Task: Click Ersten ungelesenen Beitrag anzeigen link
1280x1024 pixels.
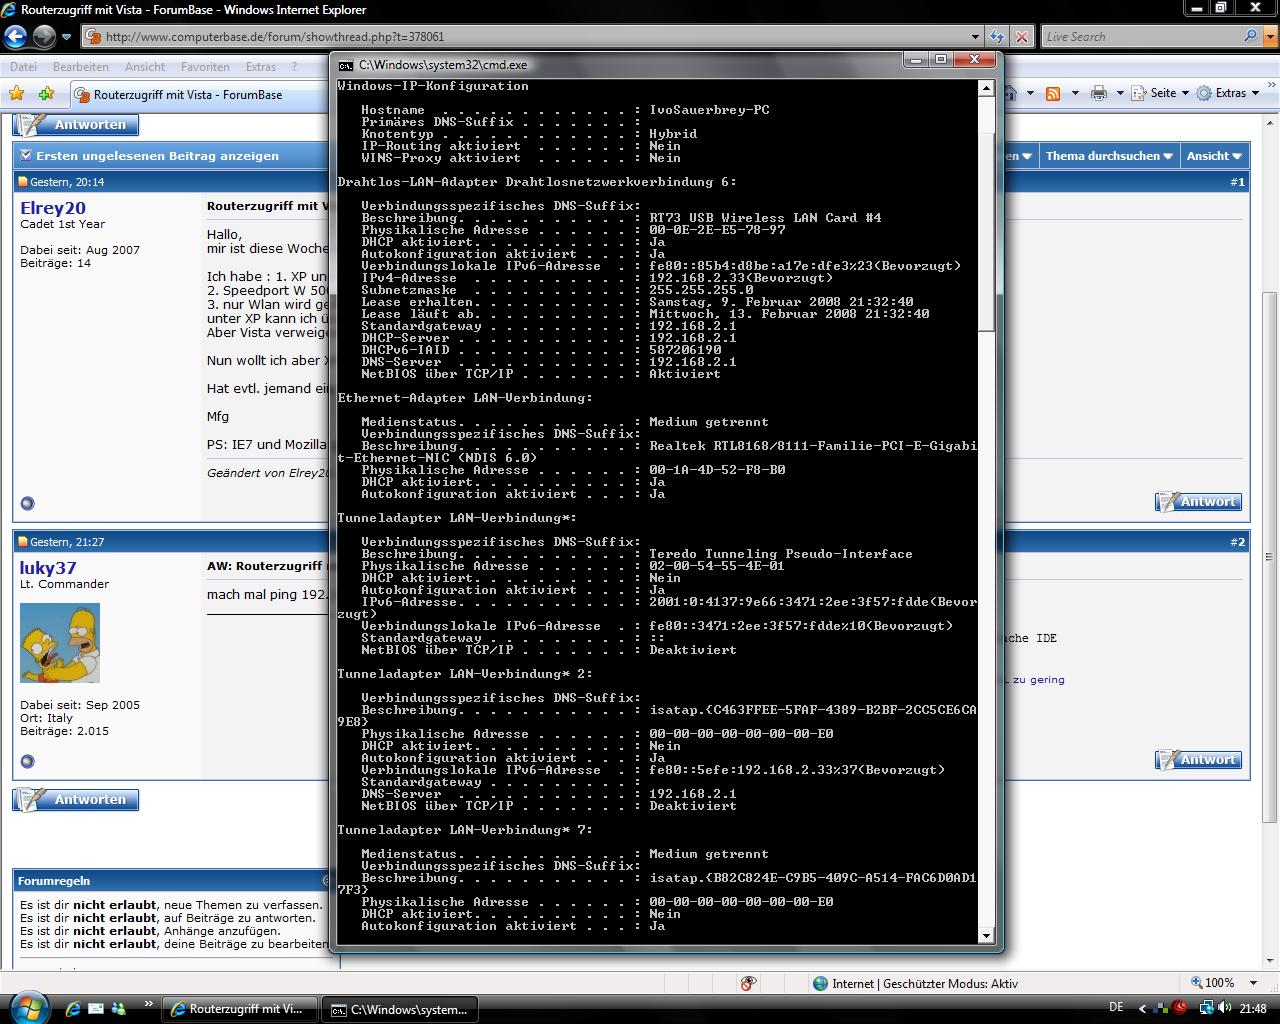Action: coord(157,156)
